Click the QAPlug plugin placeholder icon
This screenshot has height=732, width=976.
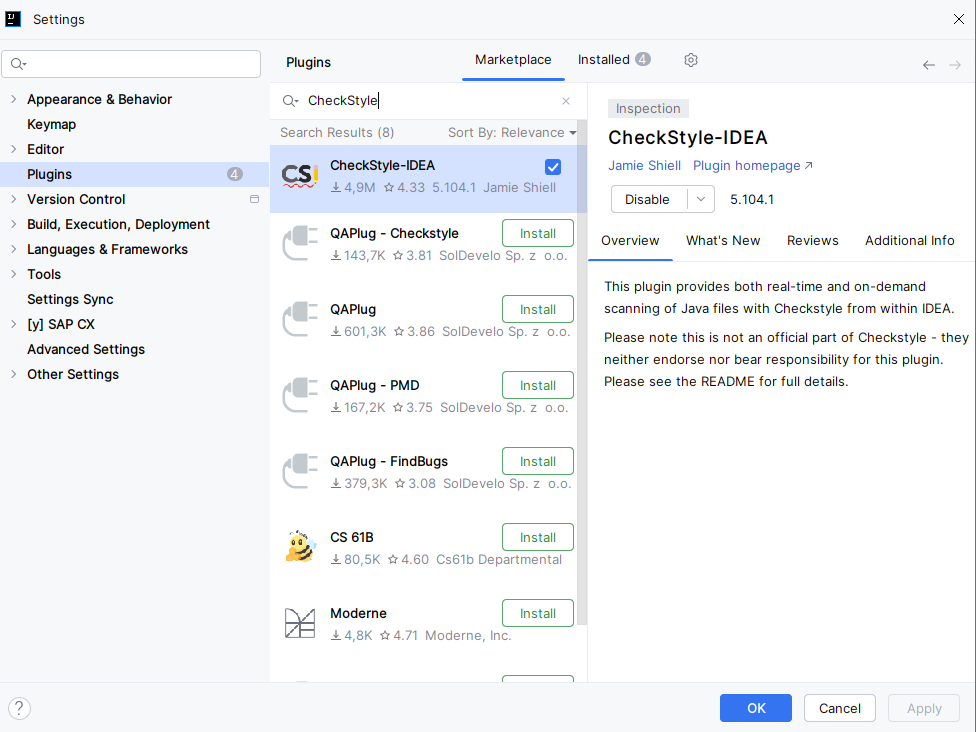(x=300, y=318)
